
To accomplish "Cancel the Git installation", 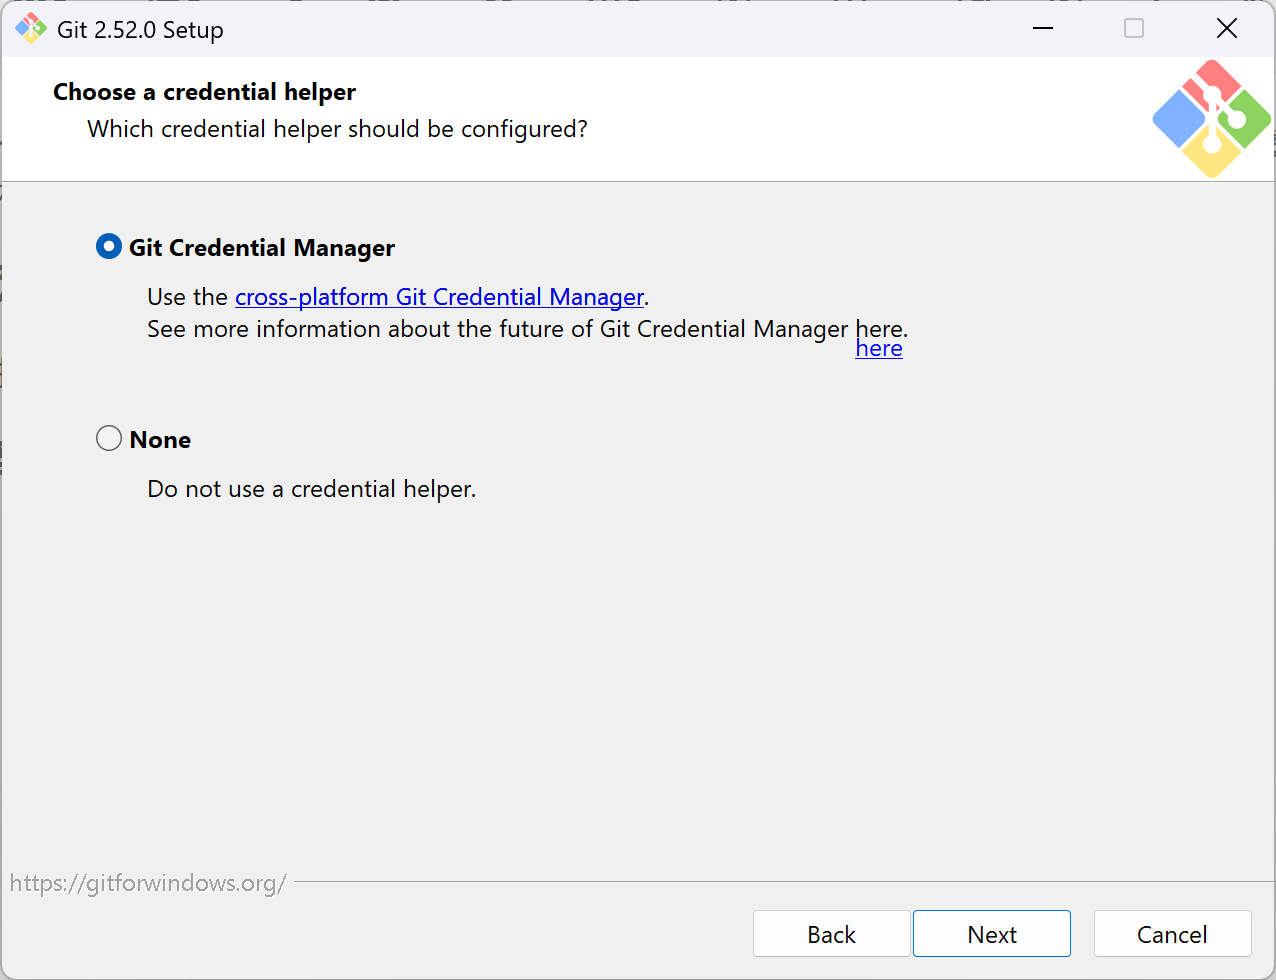I will [x=1172, y=934].
